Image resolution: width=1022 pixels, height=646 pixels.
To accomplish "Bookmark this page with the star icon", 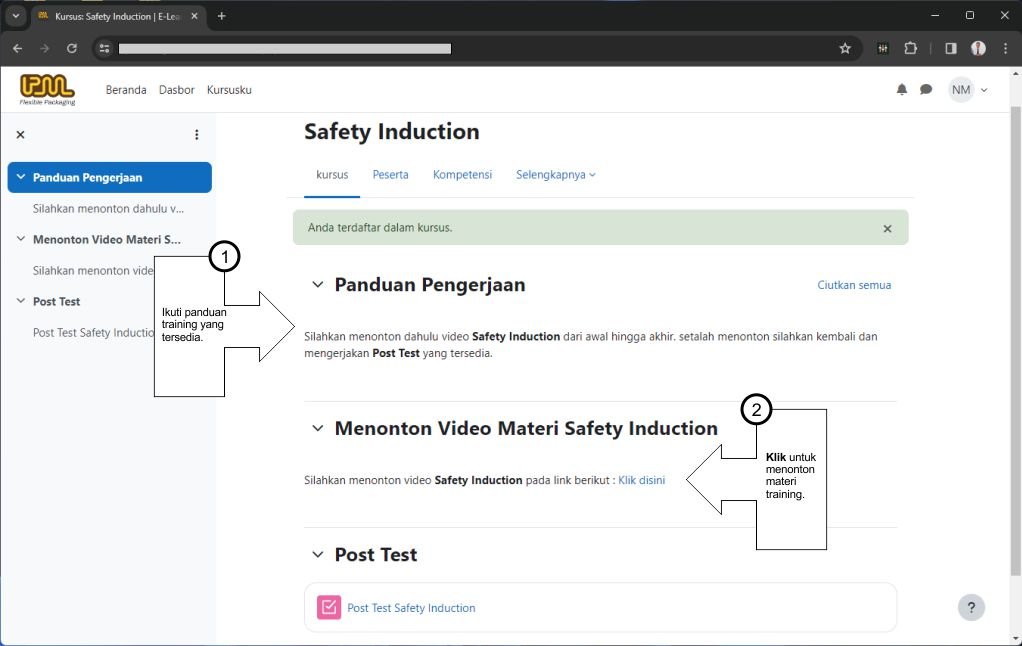I will tap(845, 48).
